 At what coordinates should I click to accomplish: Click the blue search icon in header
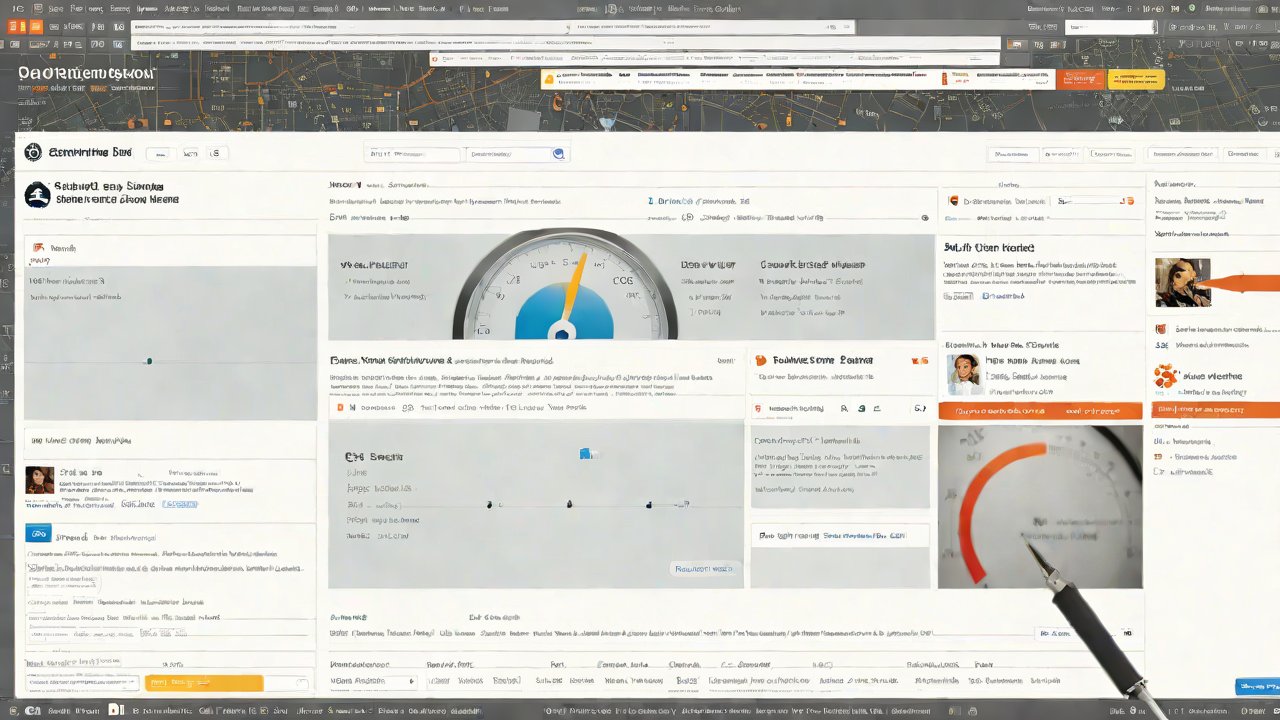[558, 154]
